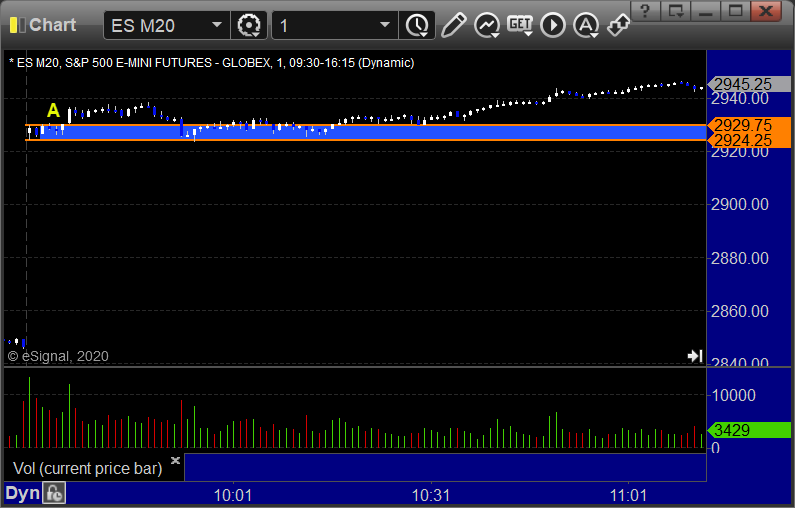Open the alerts 'A' icon

[x=586, y=25]
